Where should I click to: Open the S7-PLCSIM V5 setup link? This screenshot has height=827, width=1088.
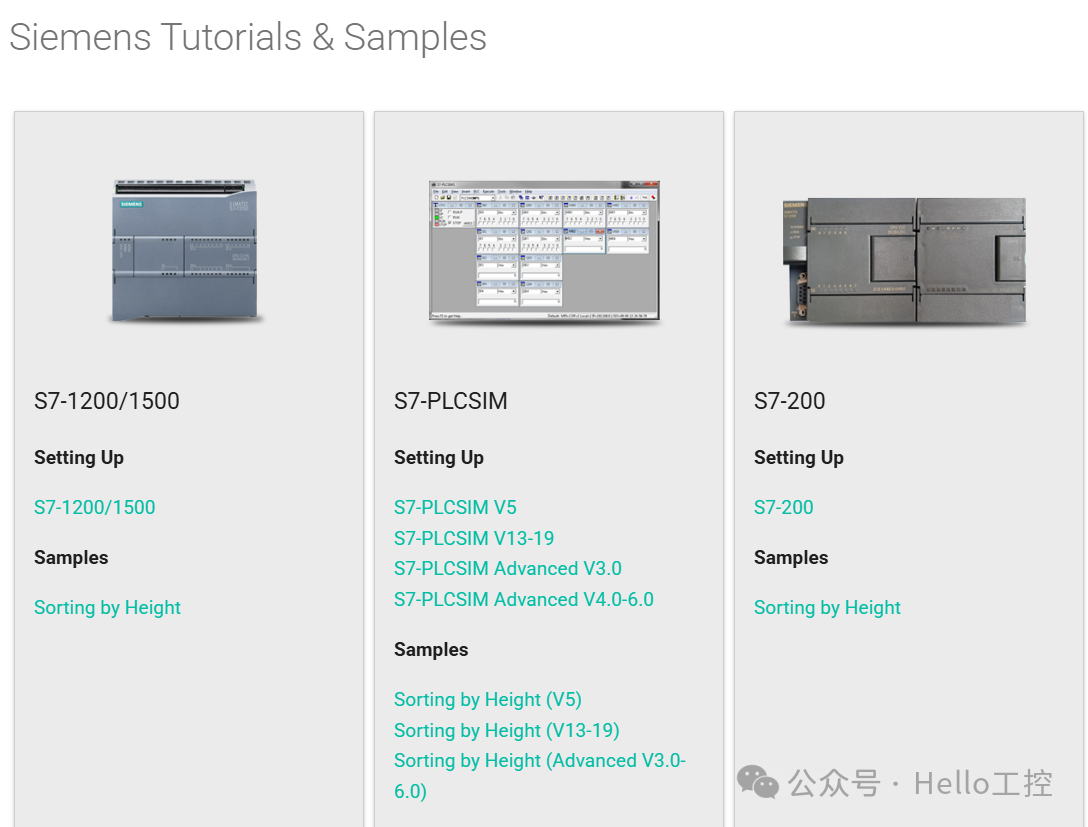(455, 507)
